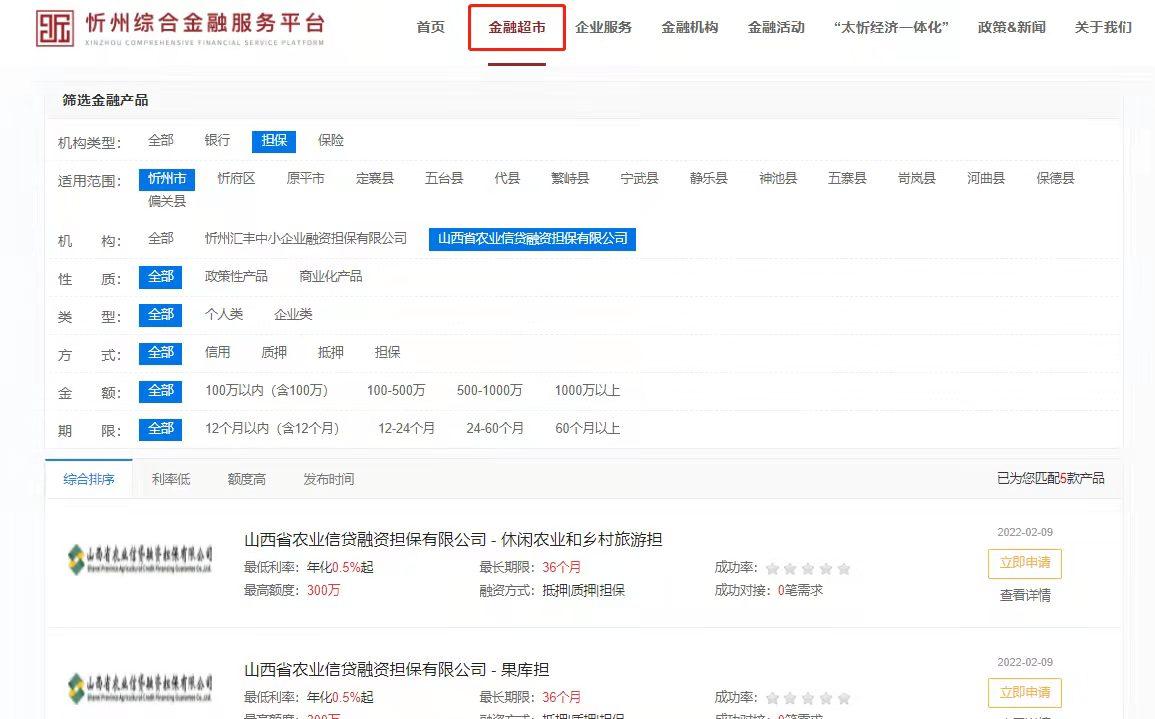Open 查看详情 link of first product
Viewport: 1155px width, 719px height.
1025,595
